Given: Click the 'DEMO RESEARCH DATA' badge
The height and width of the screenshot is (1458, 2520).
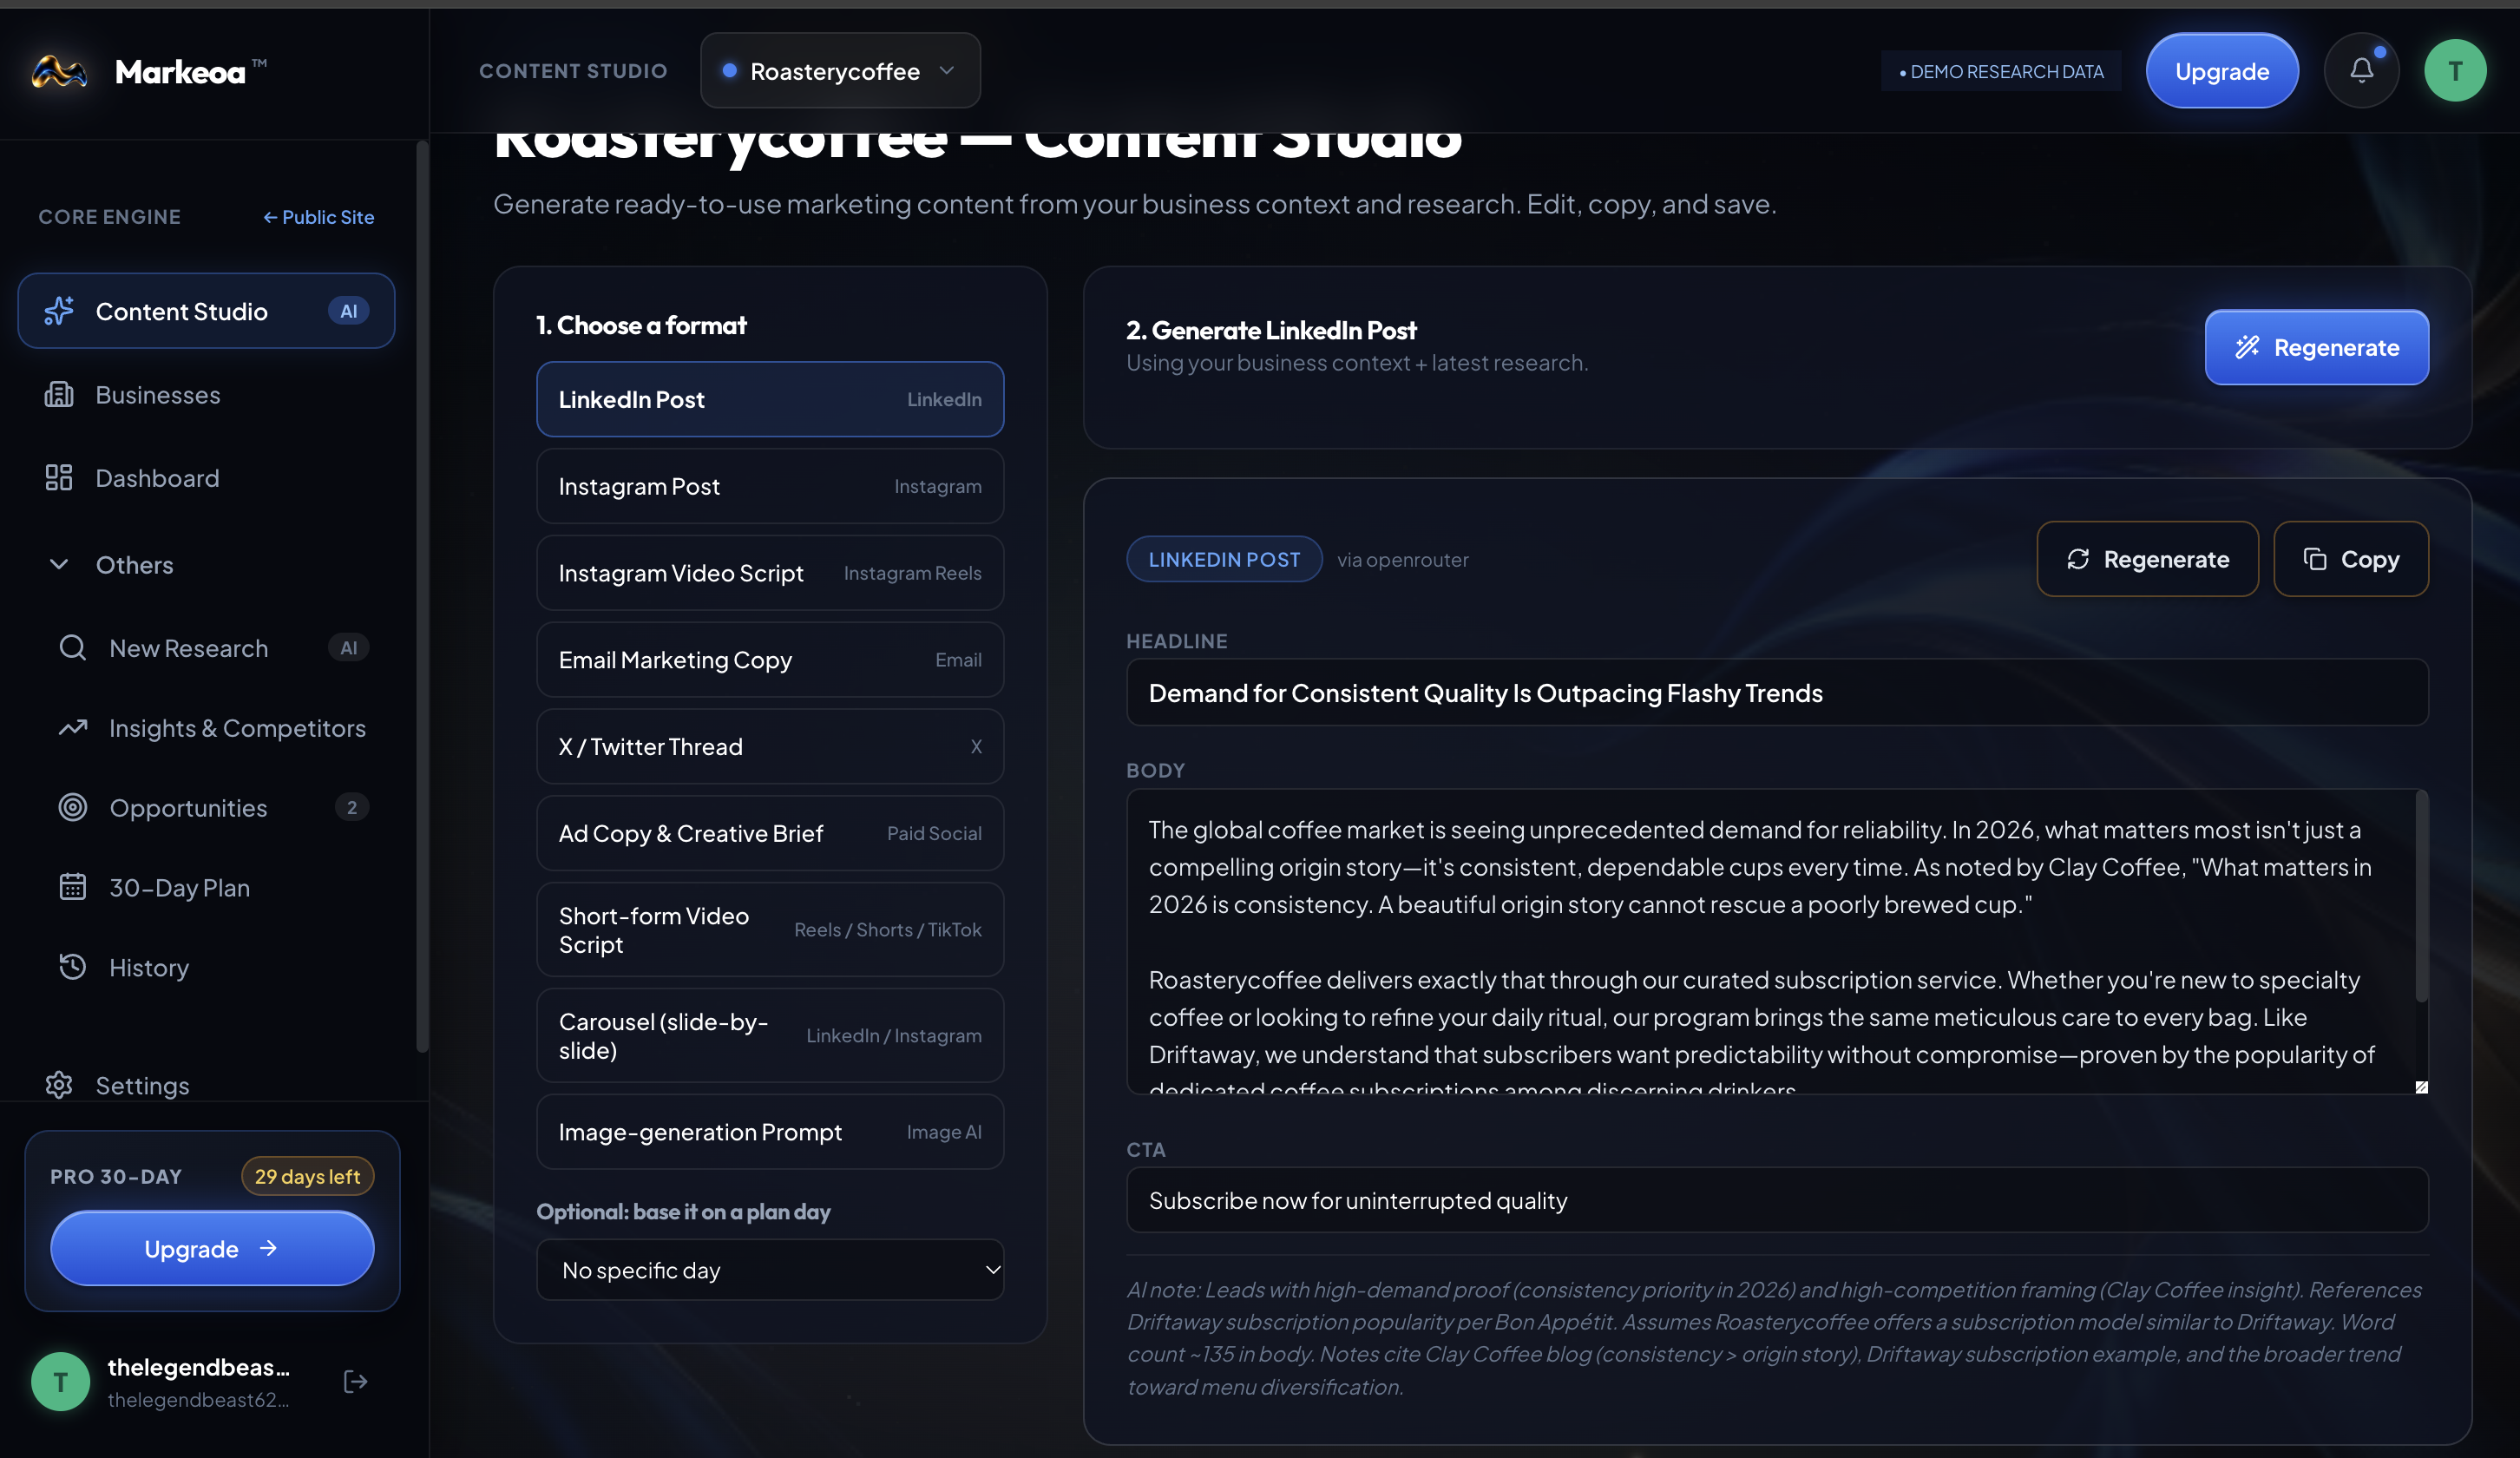Looking at the screenshot, I should point(2001,71).
